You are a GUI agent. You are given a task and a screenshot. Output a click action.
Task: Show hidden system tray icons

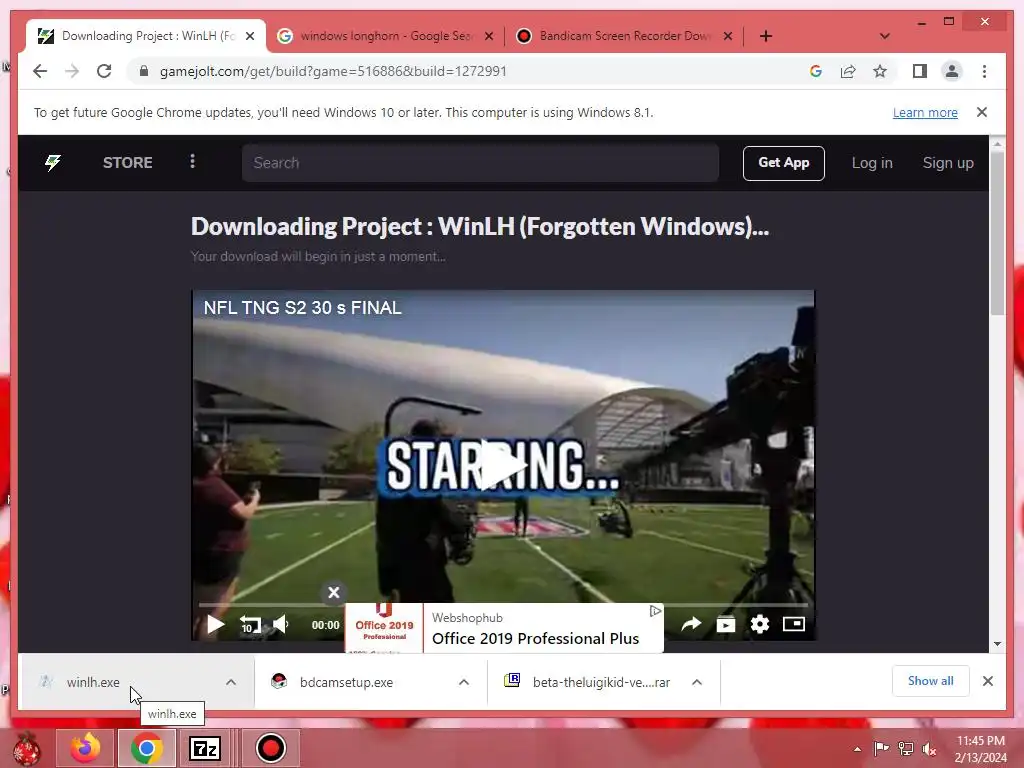coord(857,749)
